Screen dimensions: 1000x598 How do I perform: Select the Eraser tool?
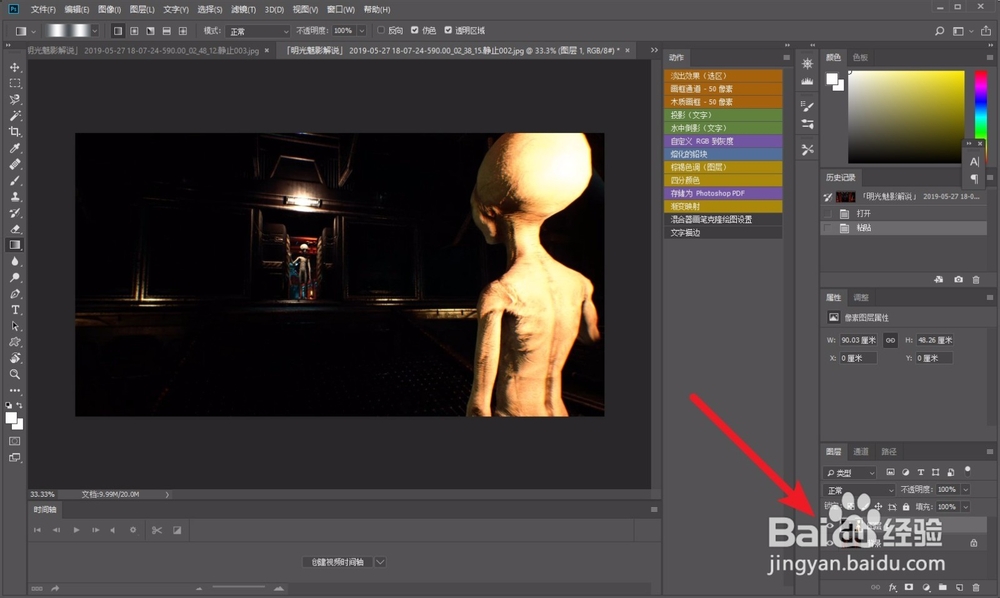tap(15, 229)
